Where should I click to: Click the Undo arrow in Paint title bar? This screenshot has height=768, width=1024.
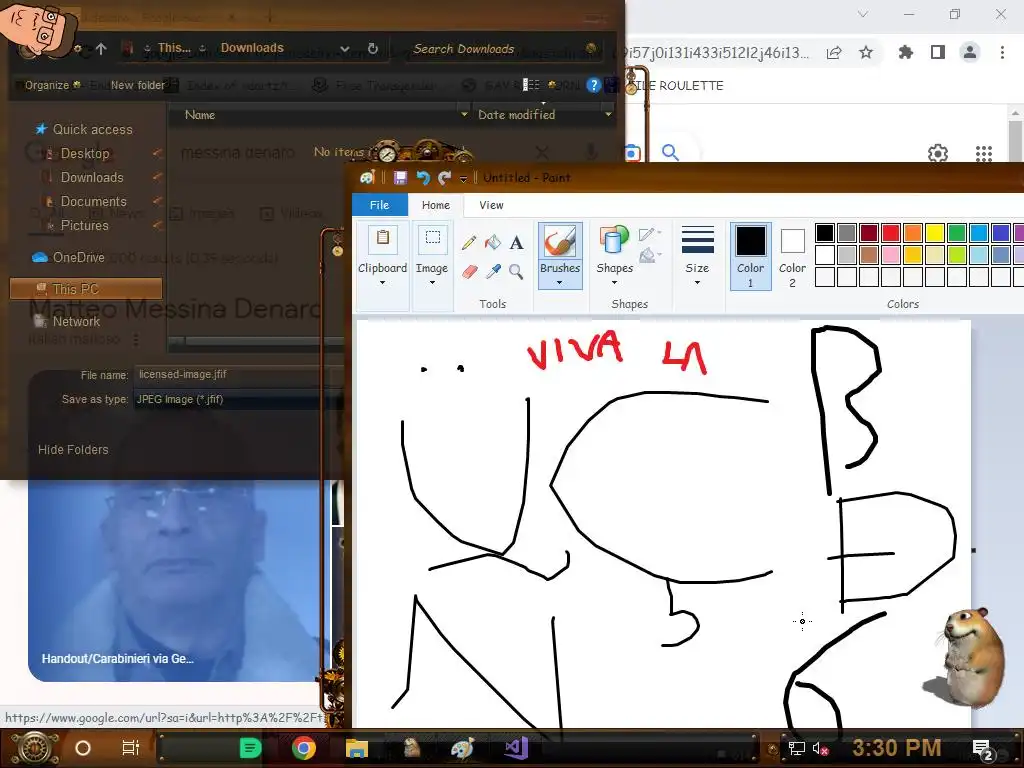click(423, 178)
